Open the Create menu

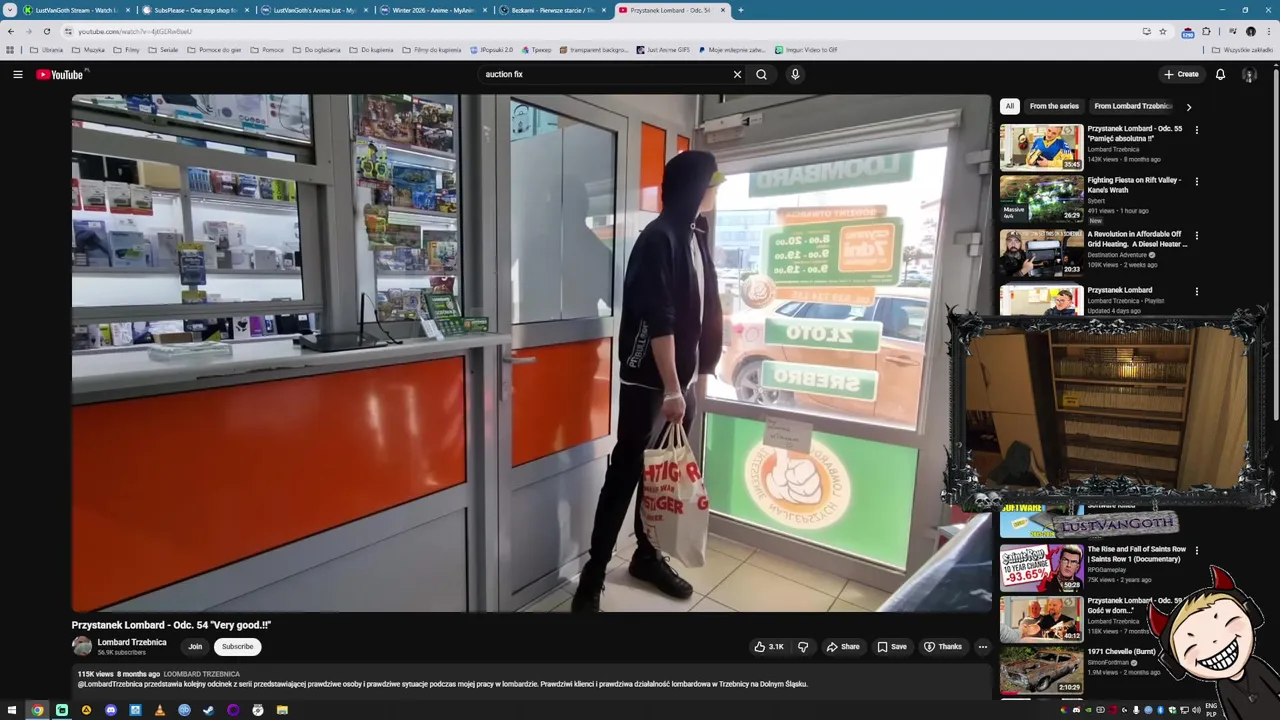(x=1180, y=74)
